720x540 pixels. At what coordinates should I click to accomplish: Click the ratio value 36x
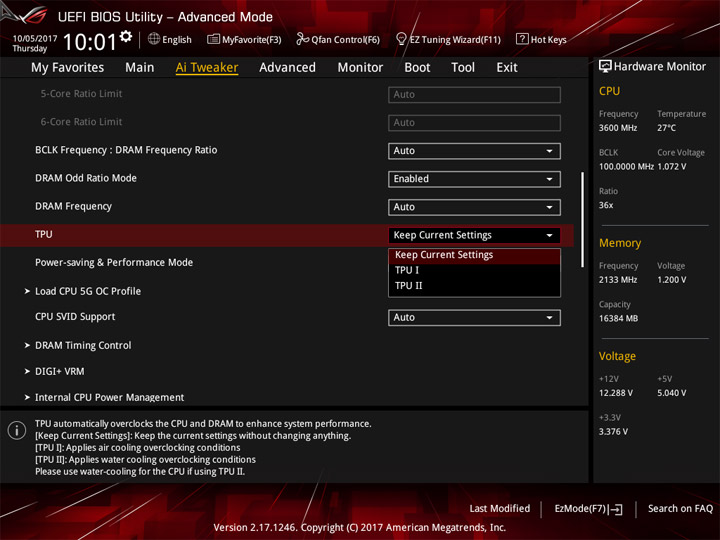(x=606, y=205)
